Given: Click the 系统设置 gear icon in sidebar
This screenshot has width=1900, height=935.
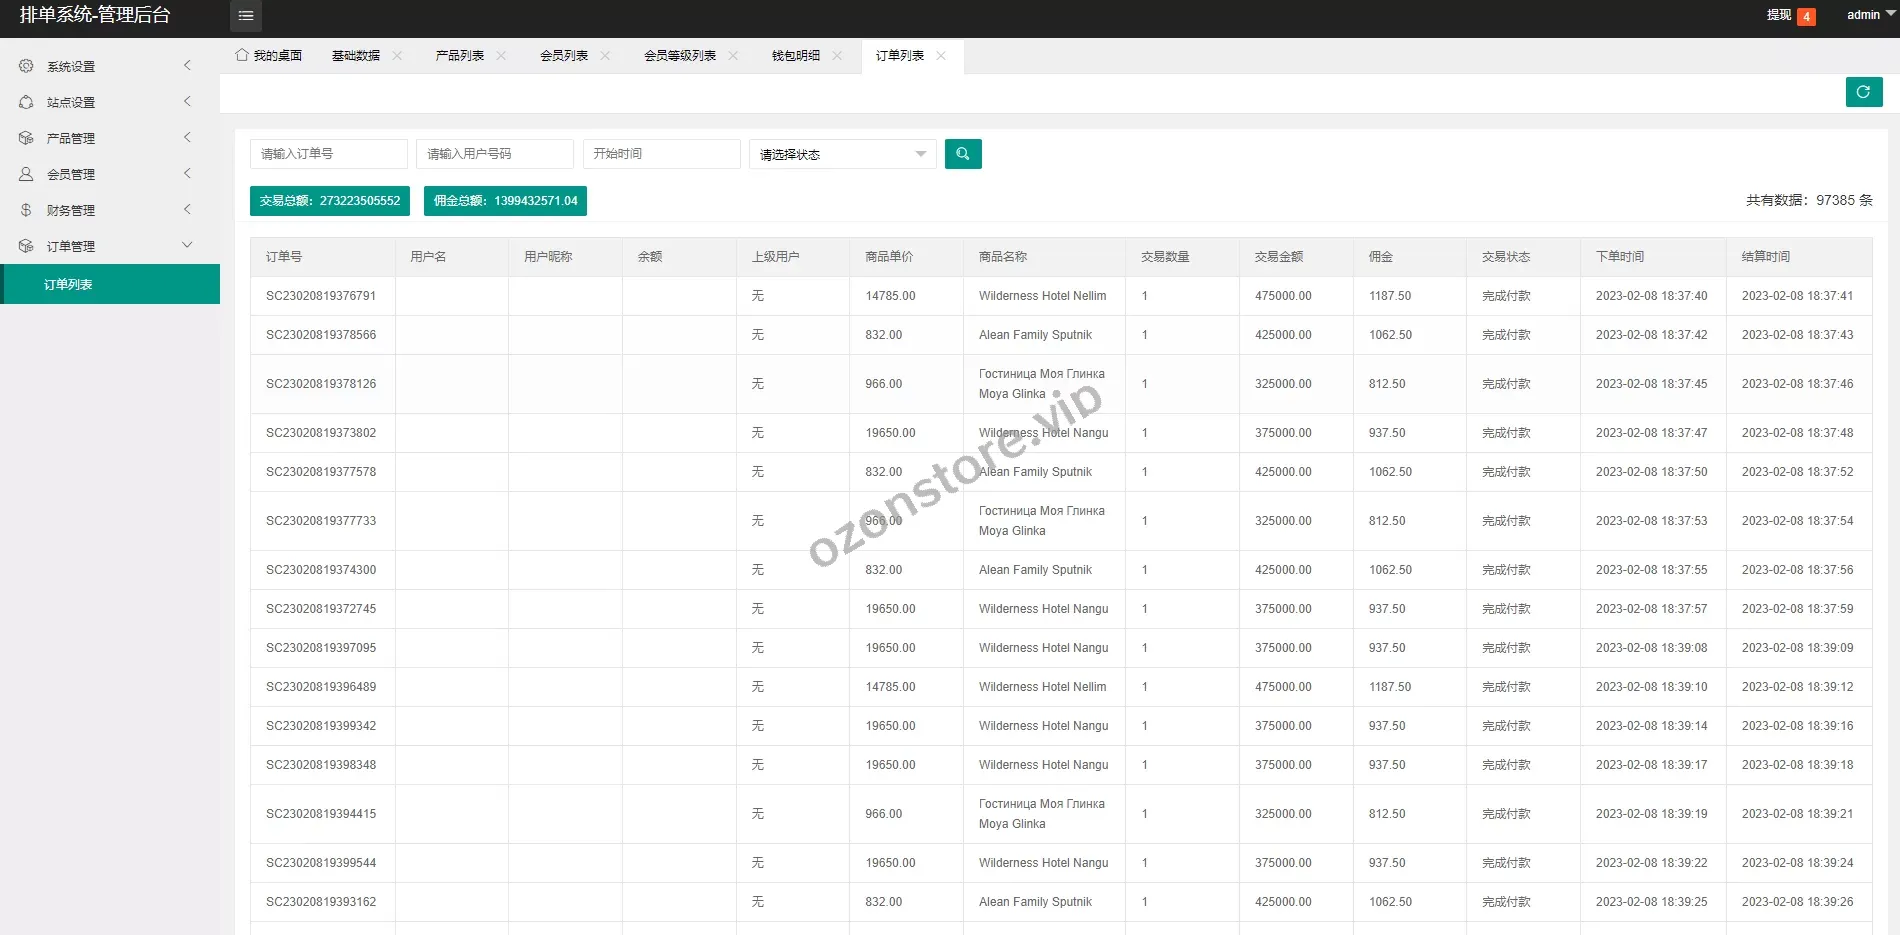Looking at the screenshot, I should point(26,66).
